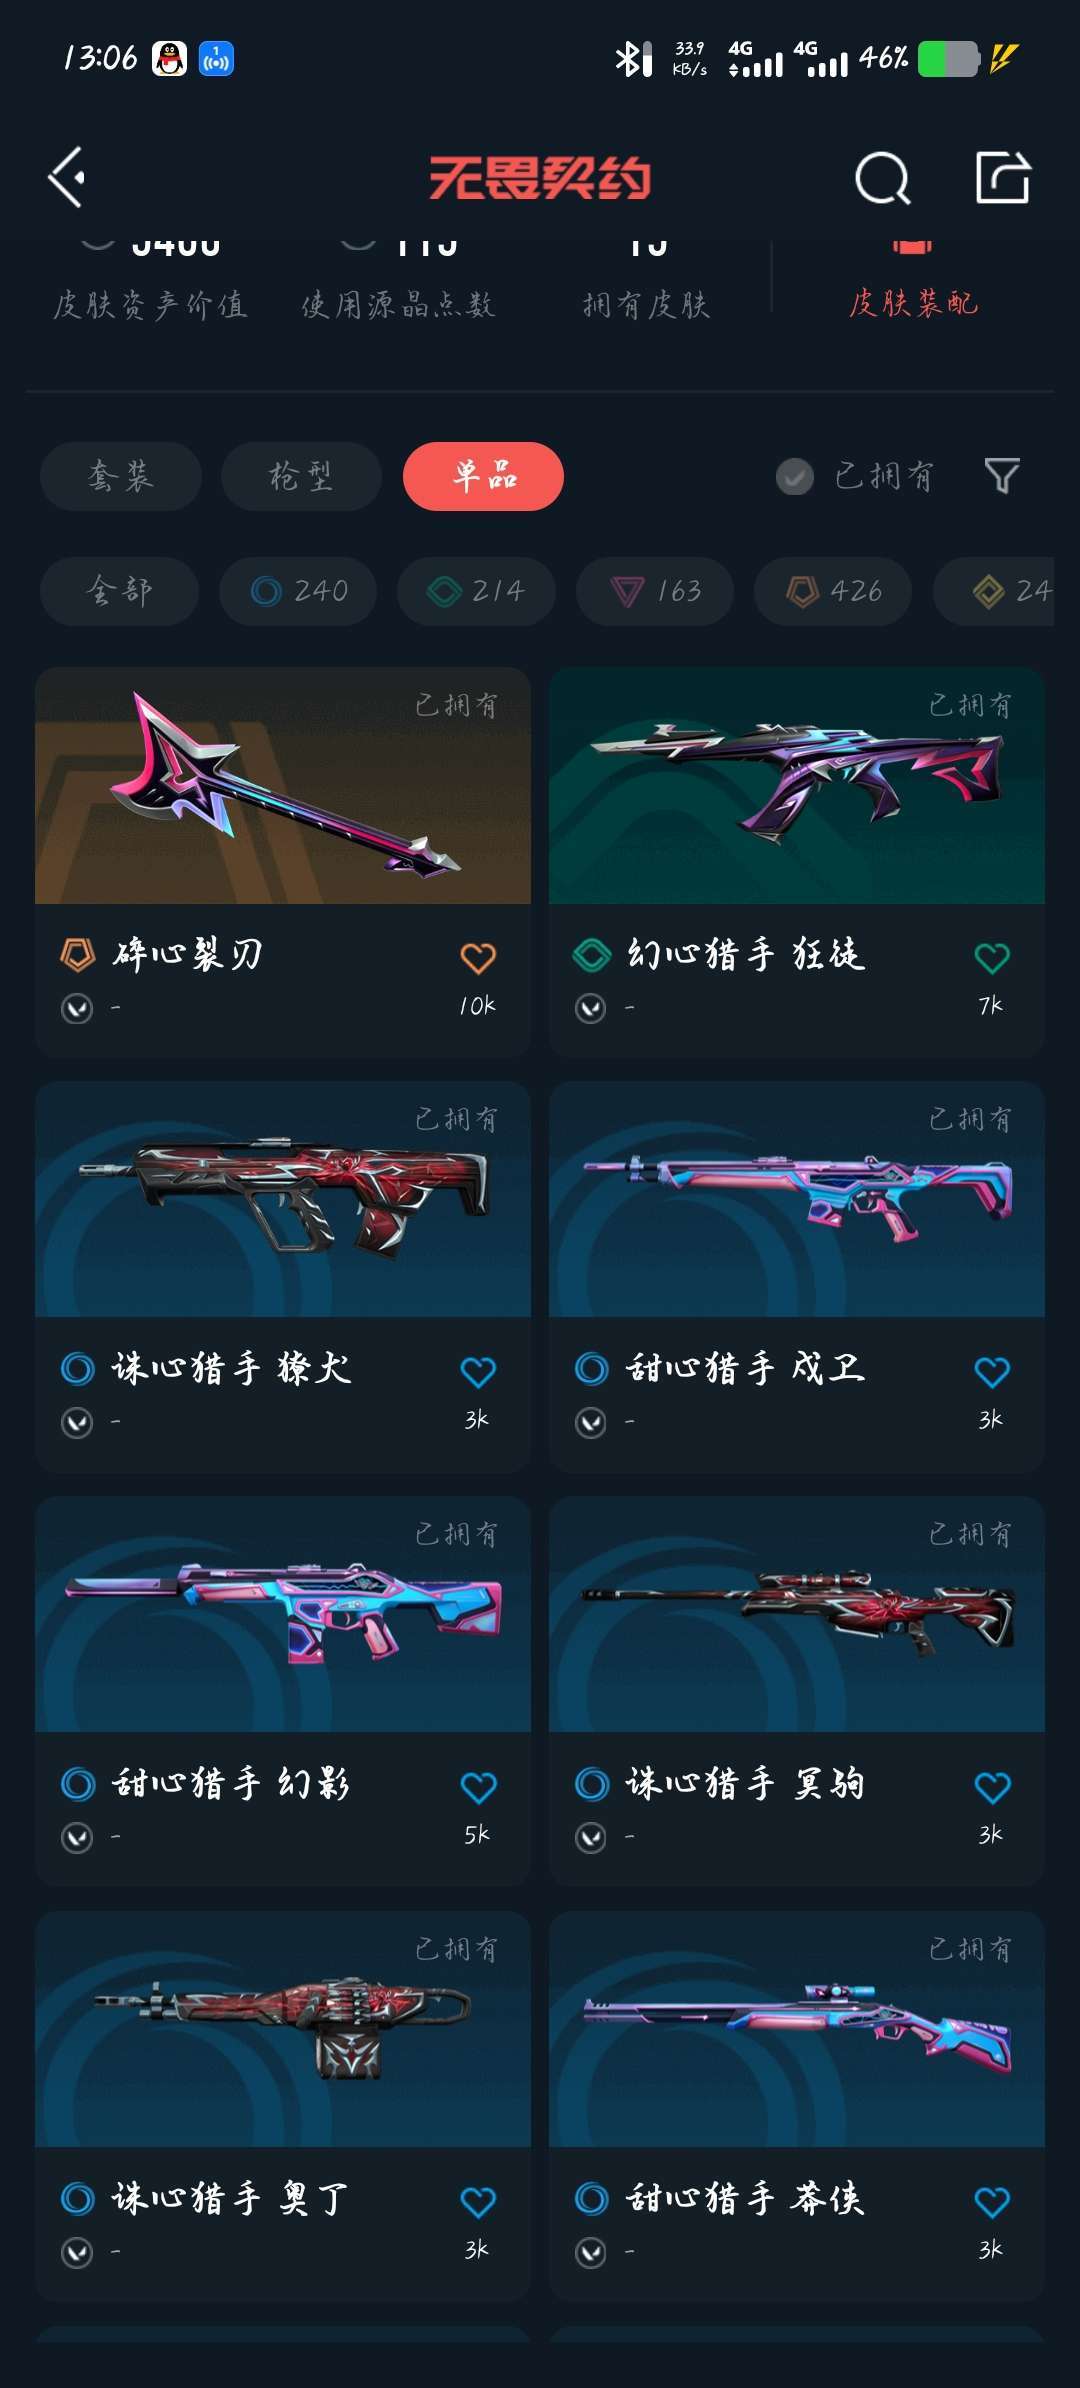This screenshot has height=2388, width=1080.
Task: Open the funnel filter icon
Action: (1001, 476)
